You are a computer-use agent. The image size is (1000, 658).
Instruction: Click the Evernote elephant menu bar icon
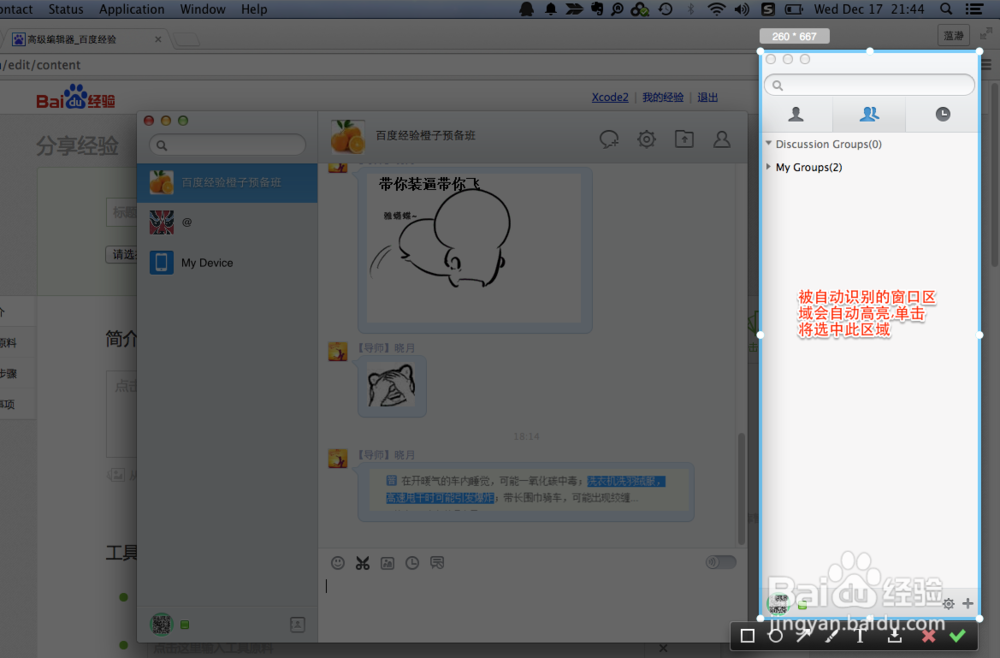[x=597, y=9]
